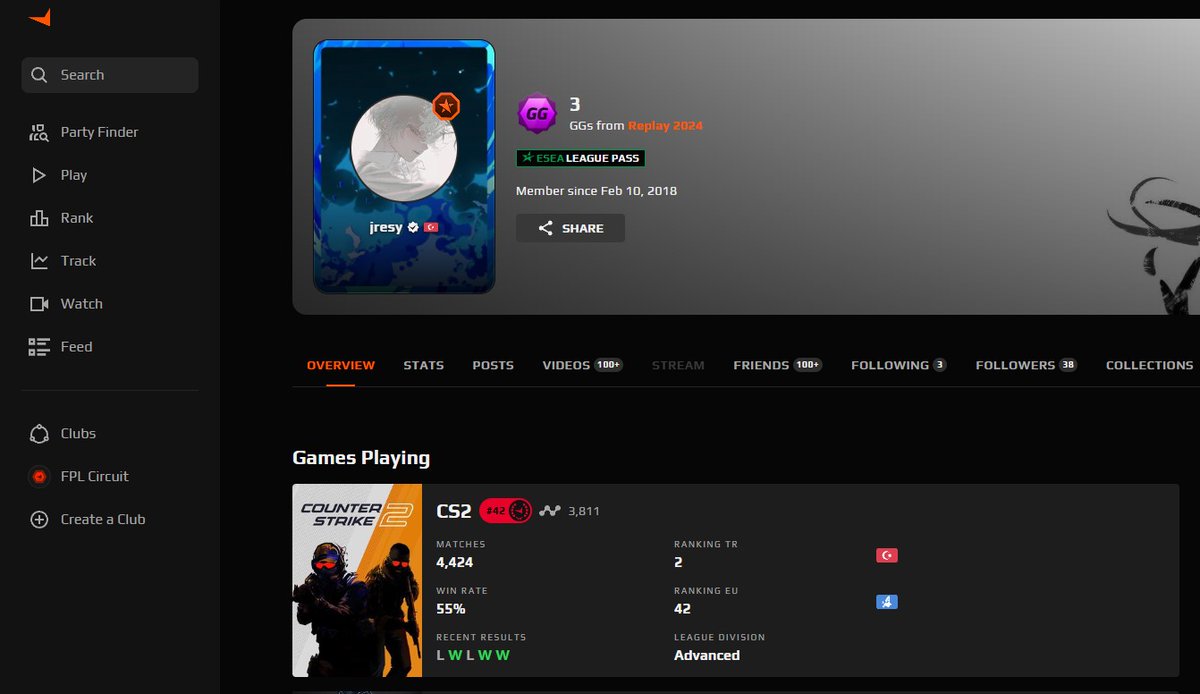Viewport: 1200px width, 694px height.
Task: Open the Friends tab
Action: coord(777,365)
